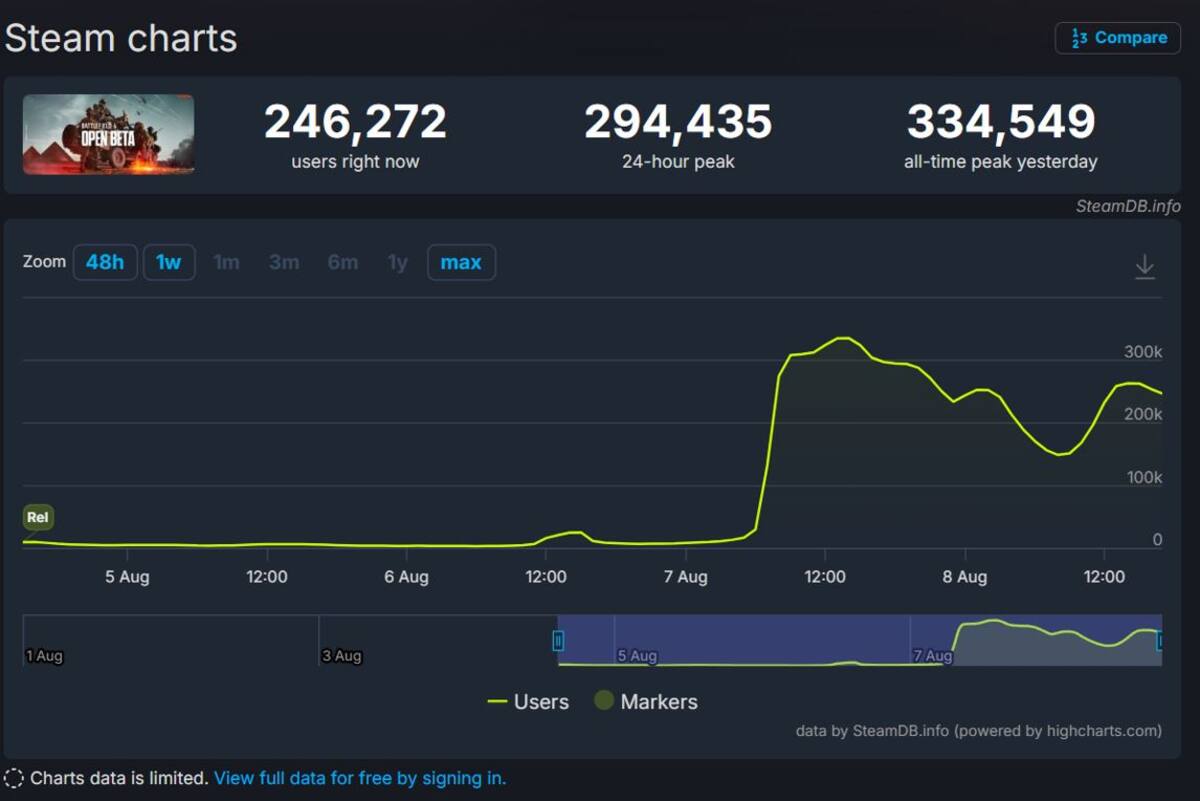This screenshot has height=801, width=1200.
Task: Click the loading circle icon beside charts notice
Action: pos(14,778)
